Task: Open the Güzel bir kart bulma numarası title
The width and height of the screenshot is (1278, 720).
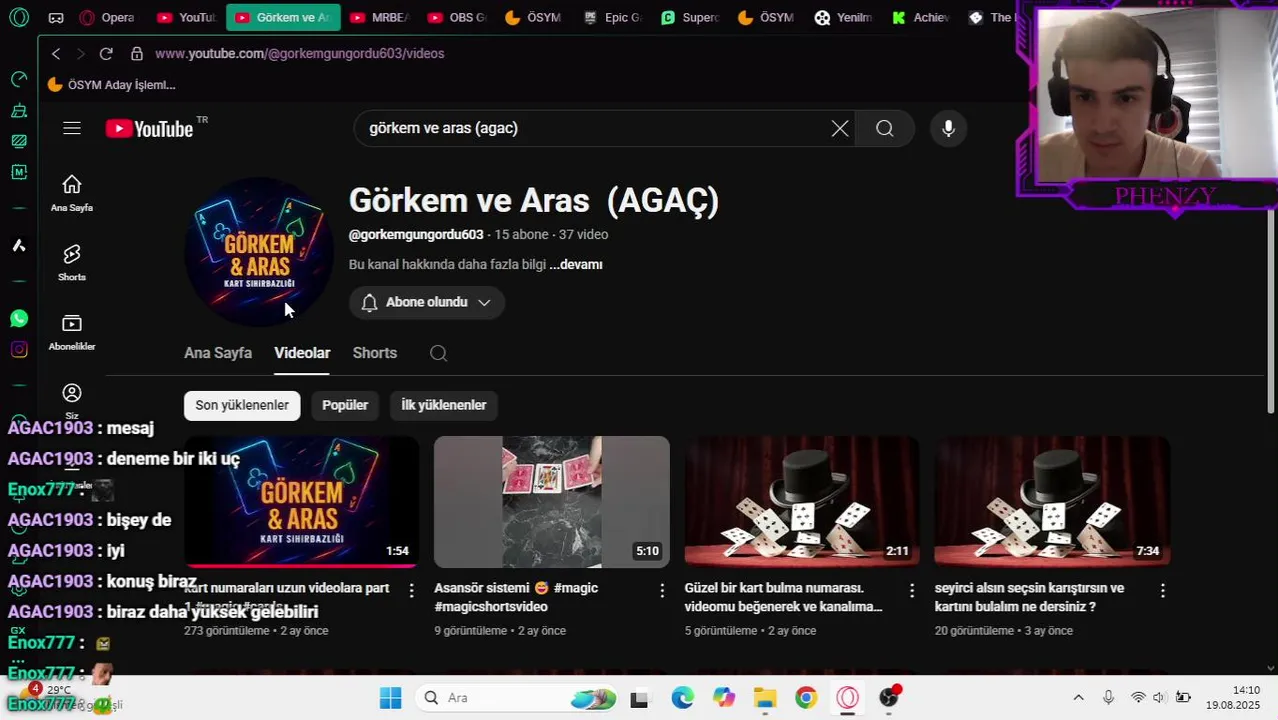Action: coord(784,597)
